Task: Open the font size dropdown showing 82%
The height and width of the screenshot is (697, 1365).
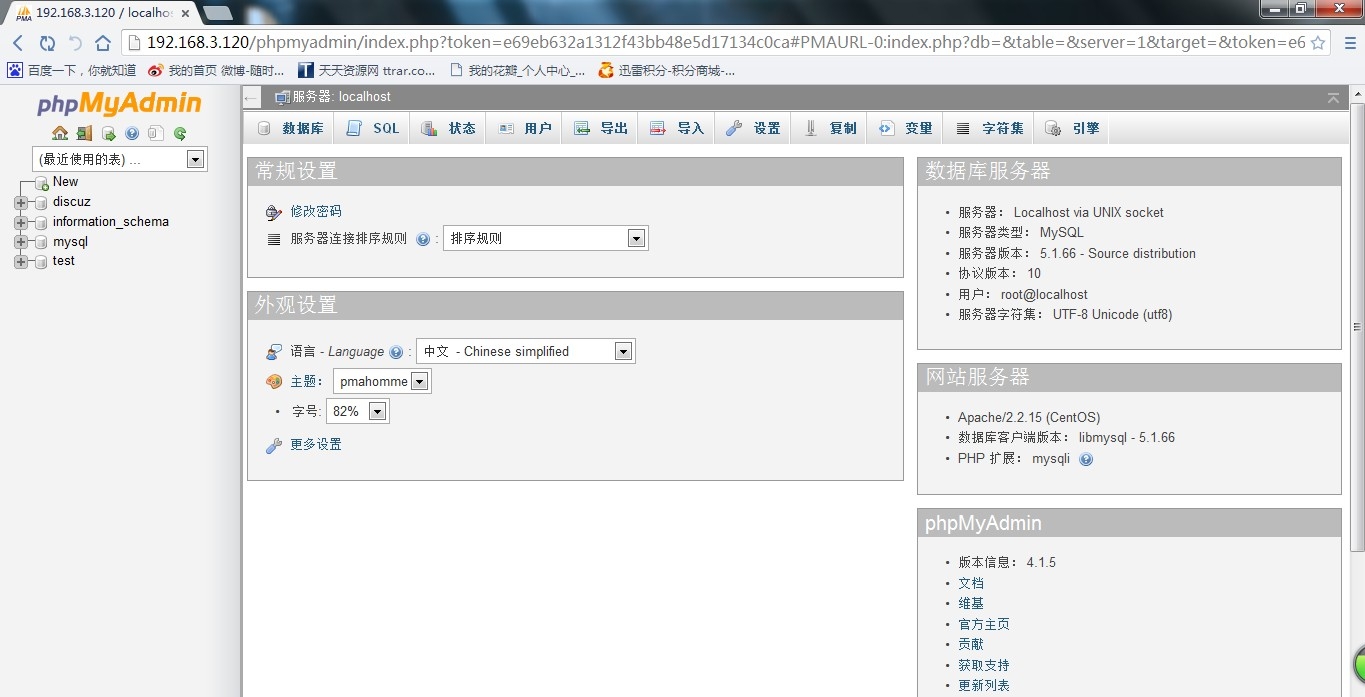Action: (358, 411)
